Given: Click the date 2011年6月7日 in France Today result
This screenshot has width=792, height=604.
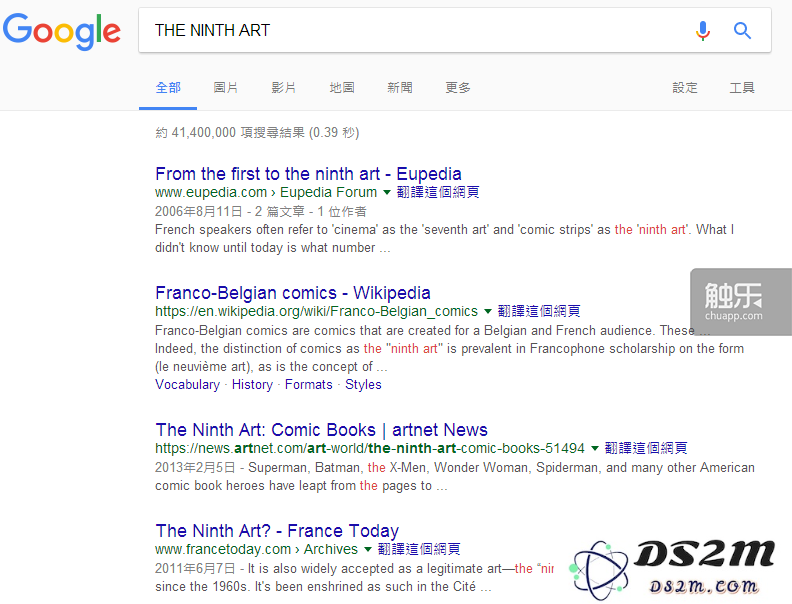Looking at the screenshot, I should 195,569.
